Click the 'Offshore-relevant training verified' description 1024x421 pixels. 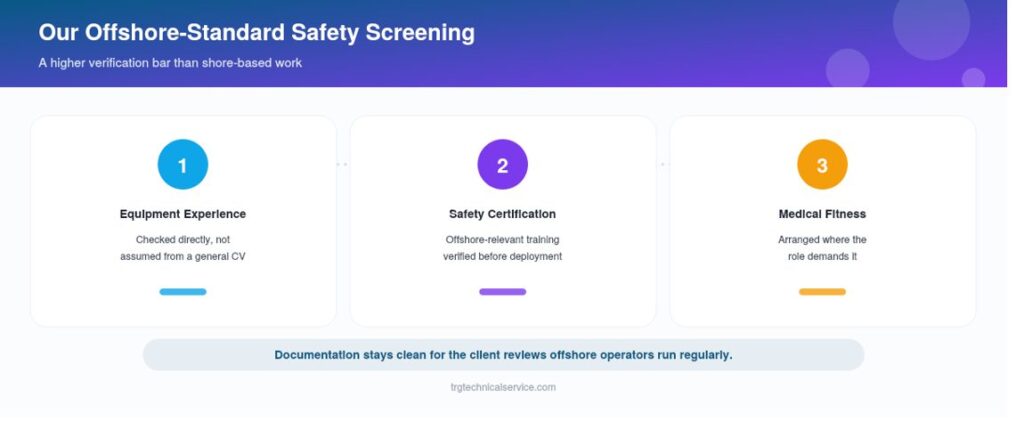pyautogui.click(x=502, y=248)
